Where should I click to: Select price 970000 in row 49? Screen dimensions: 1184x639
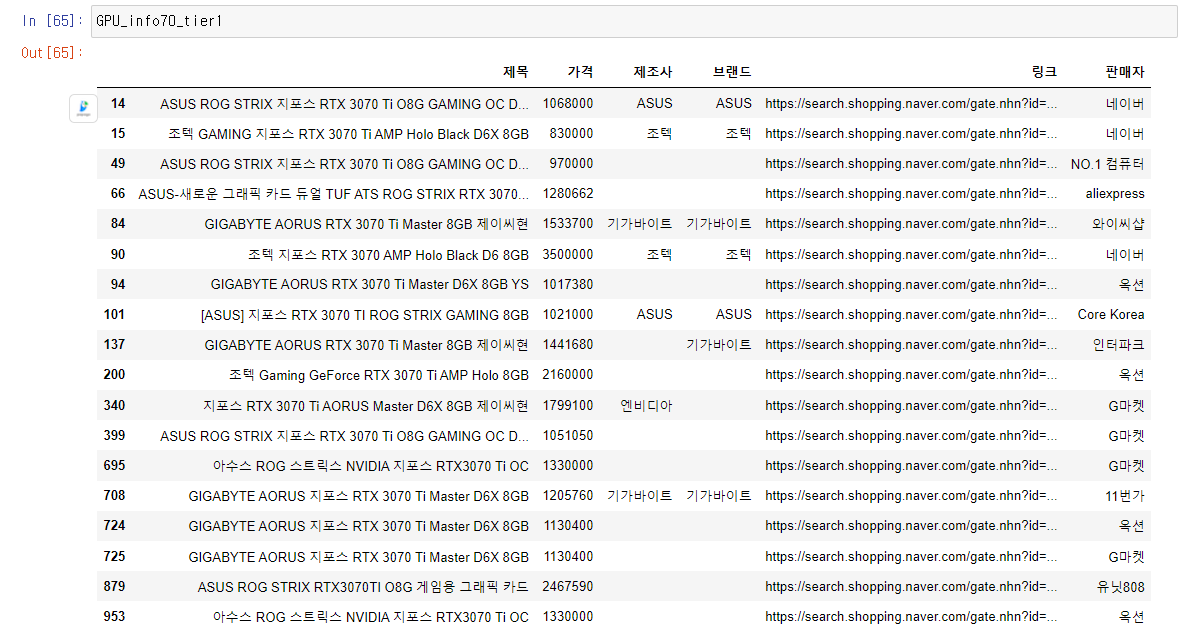[572, 164]
